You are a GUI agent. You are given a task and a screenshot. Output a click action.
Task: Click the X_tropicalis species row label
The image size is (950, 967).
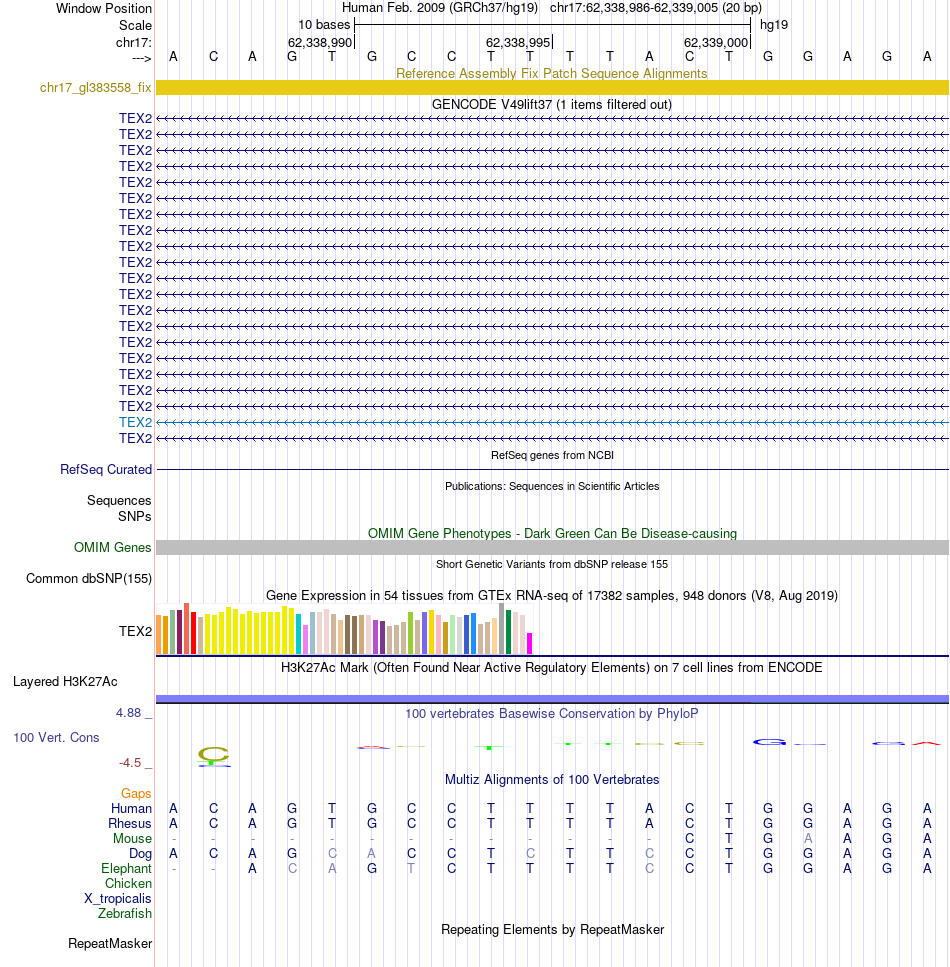tap(117, 899)
